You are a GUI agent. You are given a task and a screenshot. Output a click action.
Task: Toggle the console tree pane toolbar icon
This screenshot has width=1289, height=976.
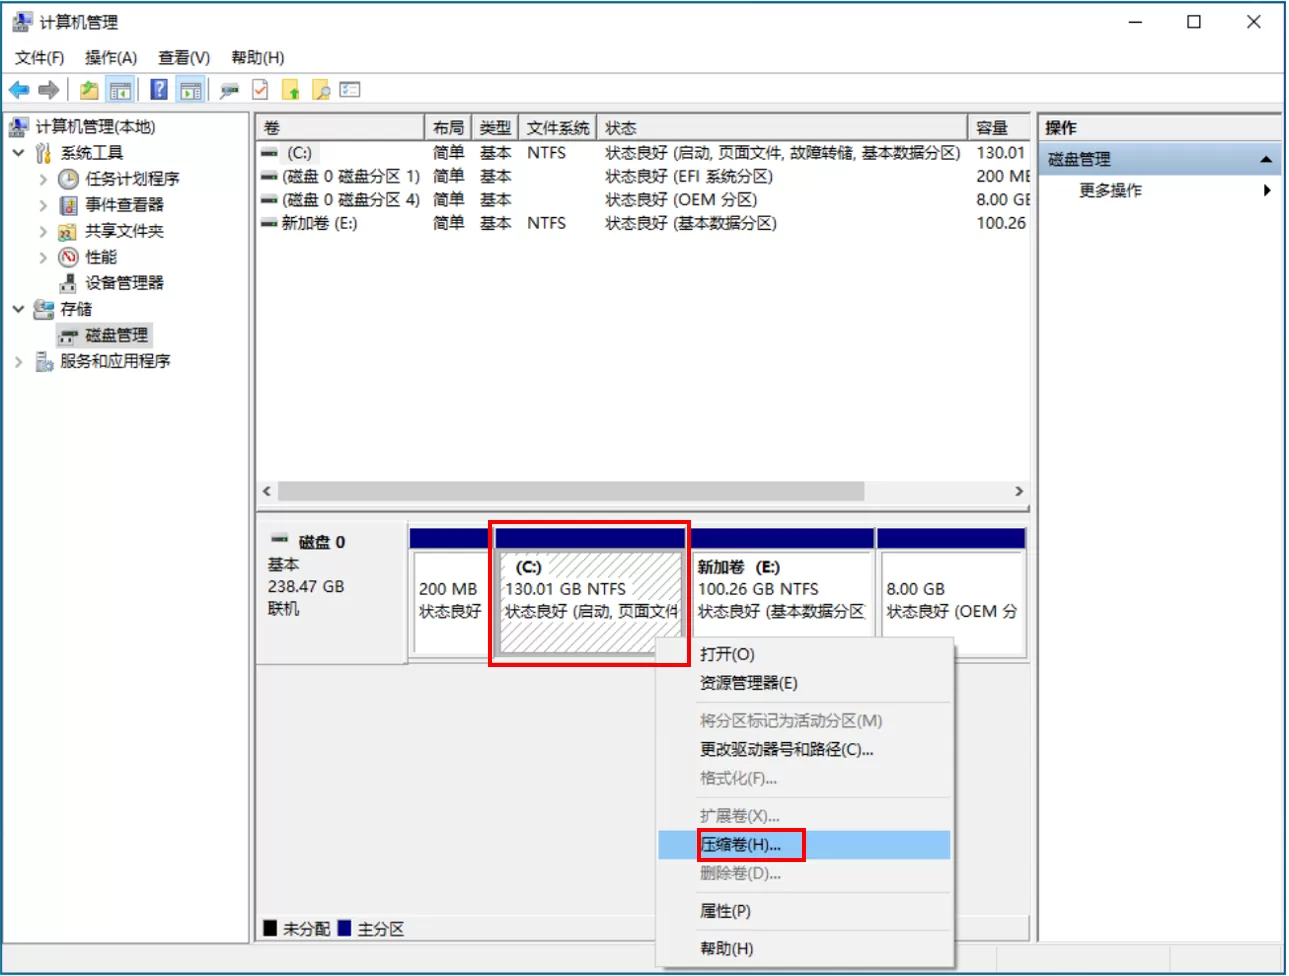tap(120, 89)
